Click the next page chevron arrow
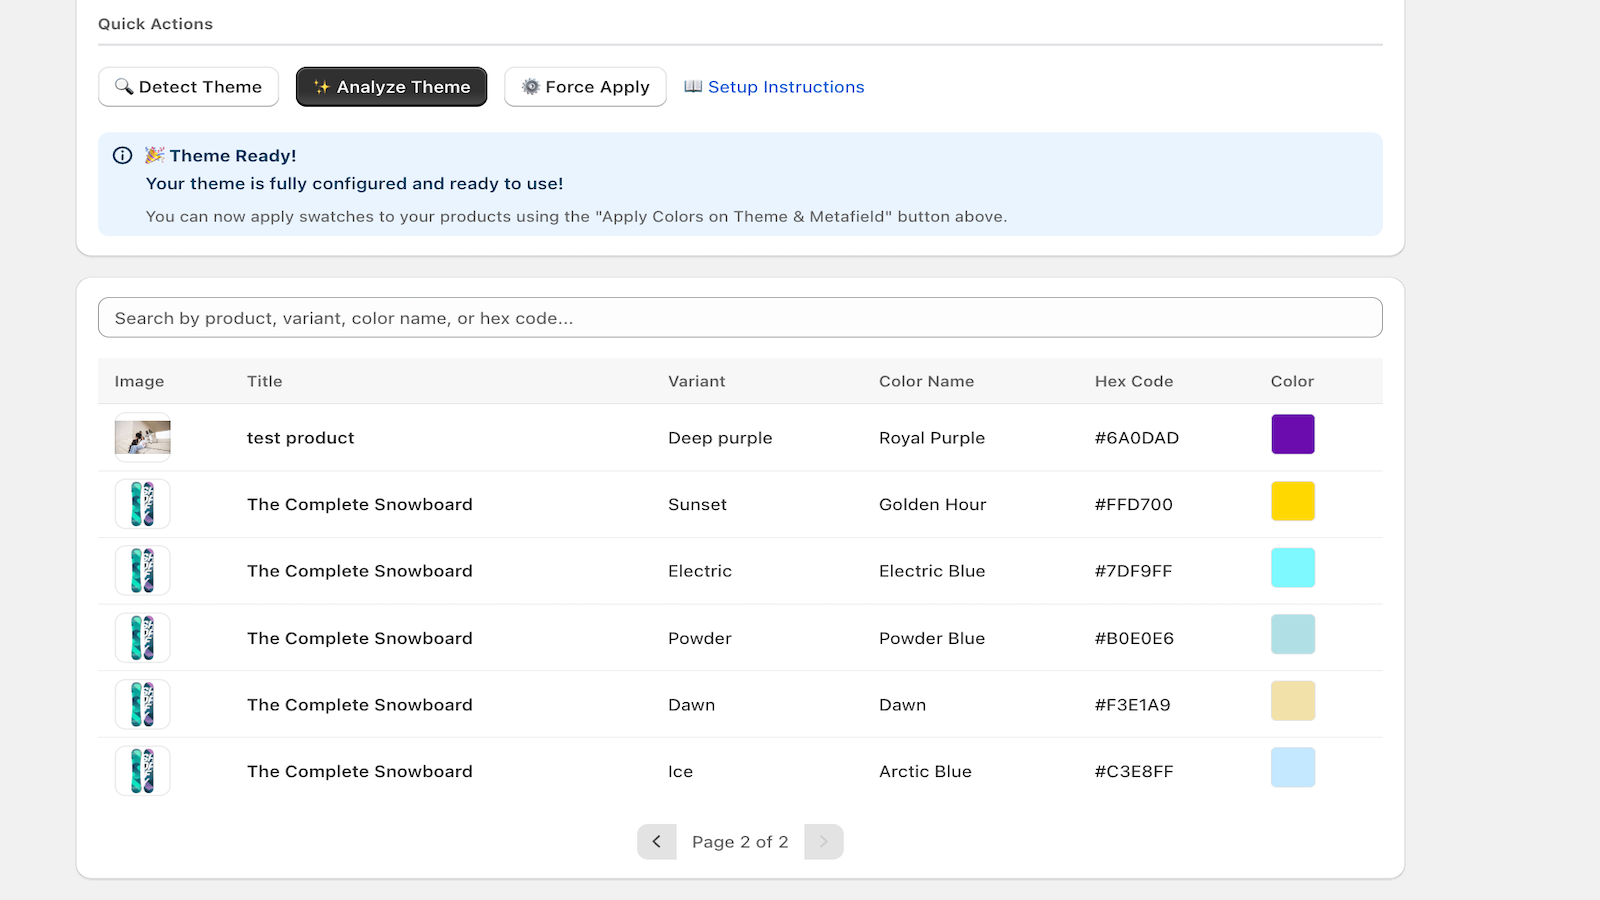The image size is (1600, 900). [824, 842]
